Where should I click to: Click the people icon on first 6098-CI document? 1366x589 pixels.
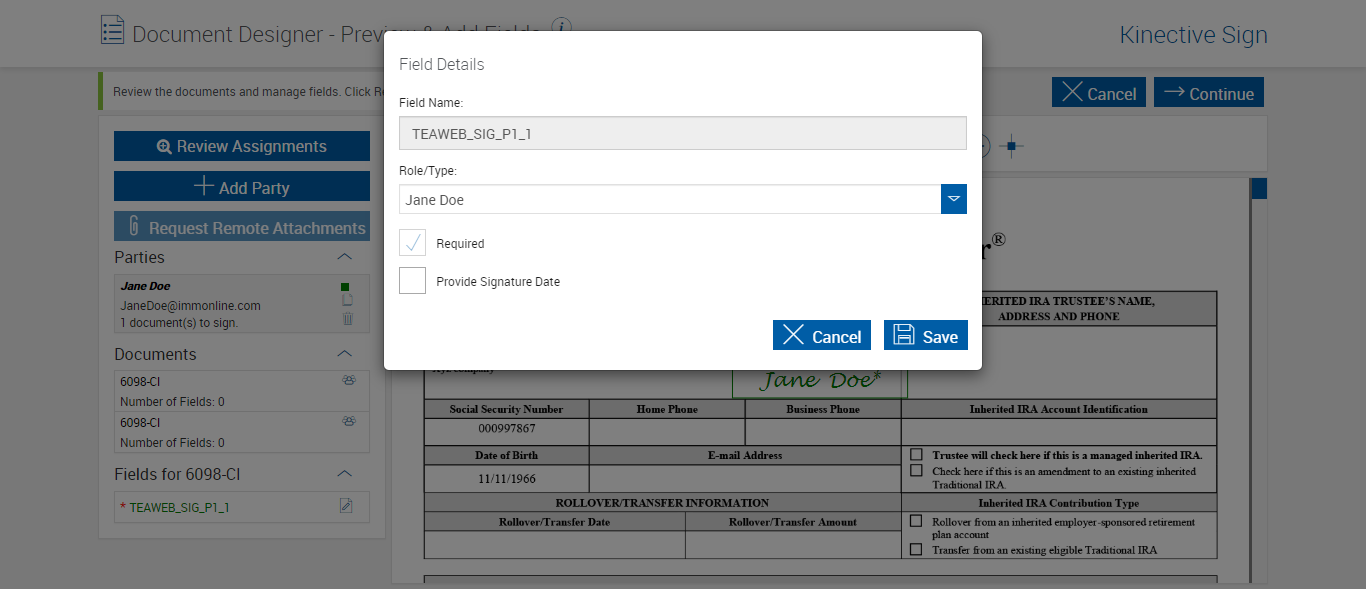348,380
